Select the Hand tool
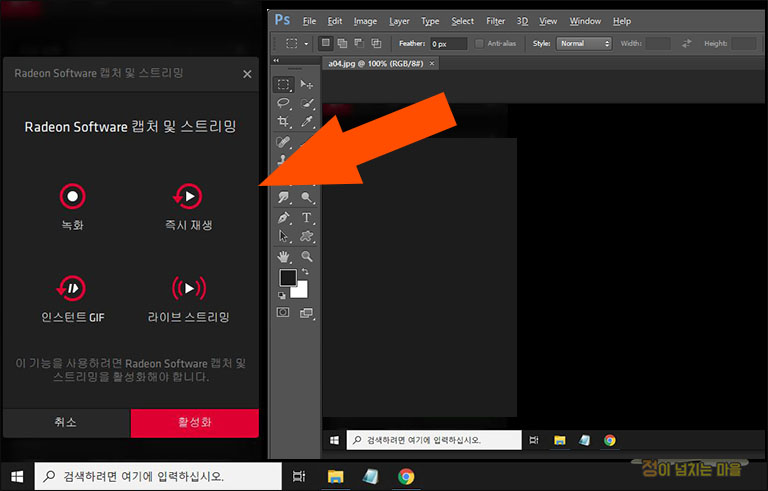The width and height of the screenshot is (768, 491). click(283, 256)
